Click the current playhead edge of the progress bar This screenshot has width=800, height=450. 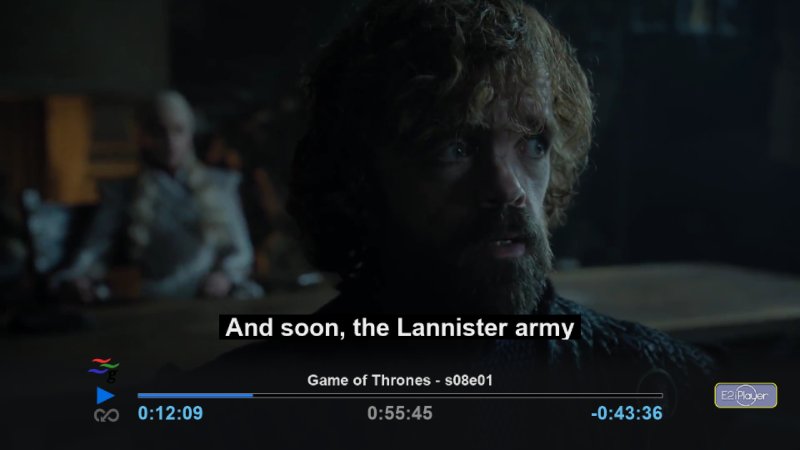click(x=252, y=395)
